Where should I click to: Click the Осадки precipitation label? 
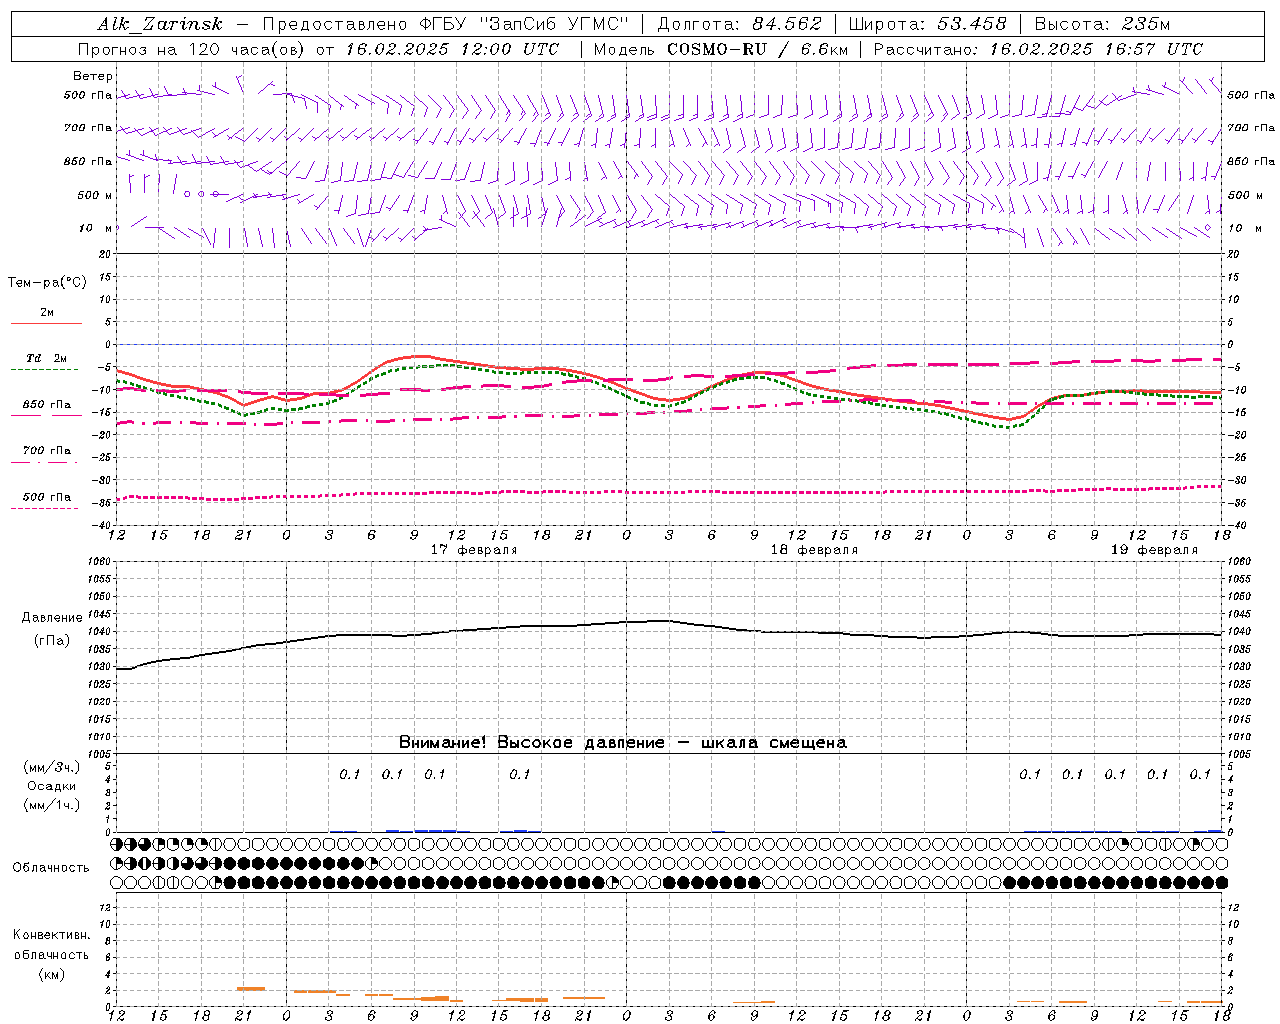click(51, 786)
